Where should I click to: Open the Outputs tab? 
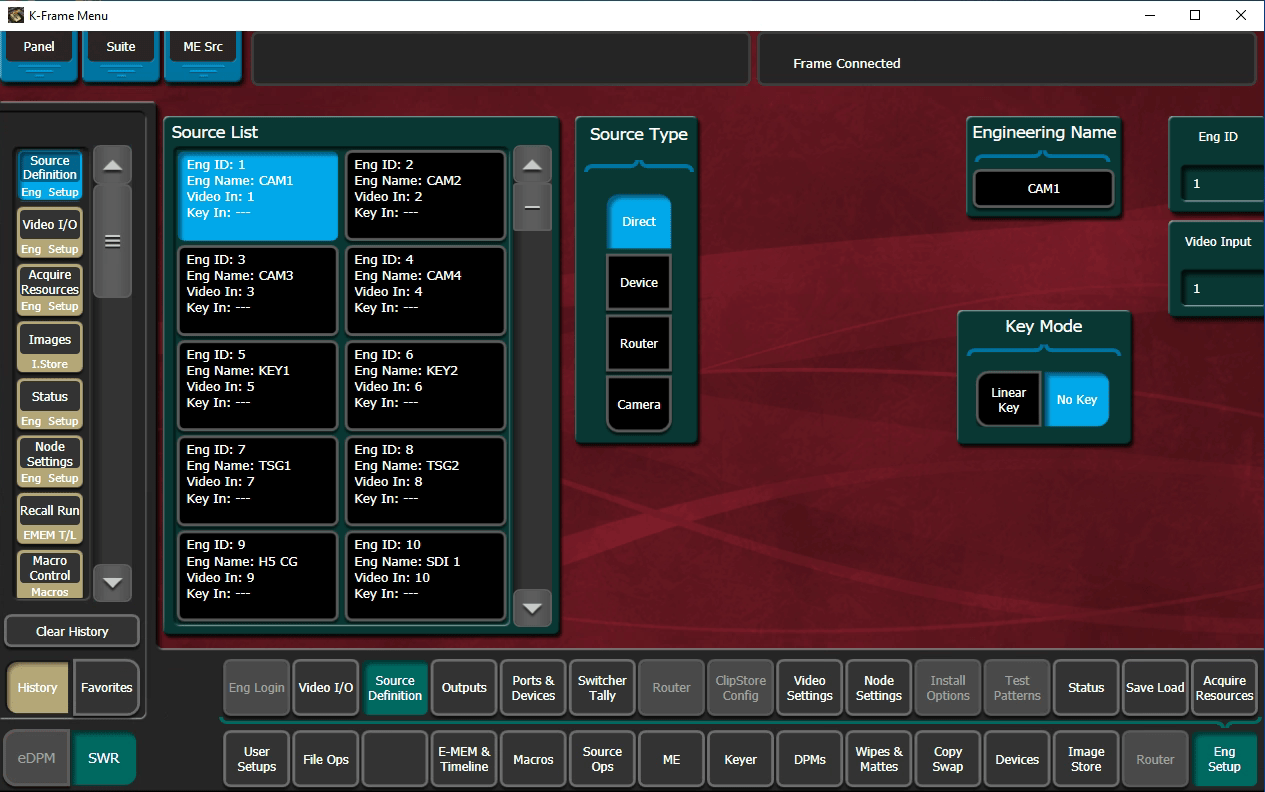(464, 687)
